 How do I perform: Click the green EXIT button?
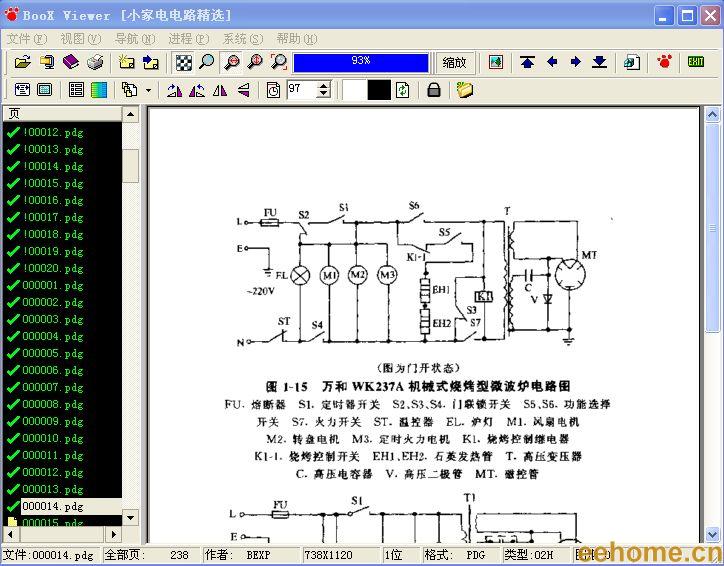695,61
